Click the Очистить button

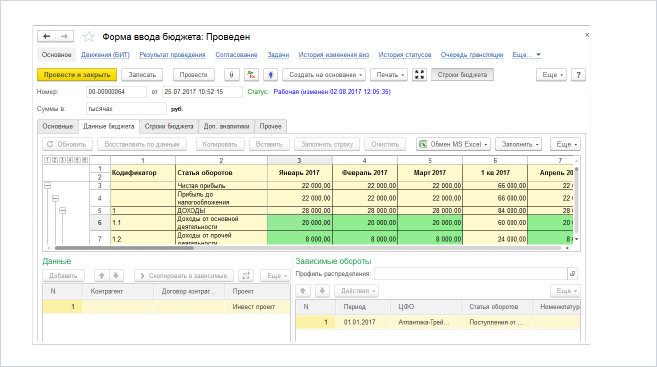[385, 144]
